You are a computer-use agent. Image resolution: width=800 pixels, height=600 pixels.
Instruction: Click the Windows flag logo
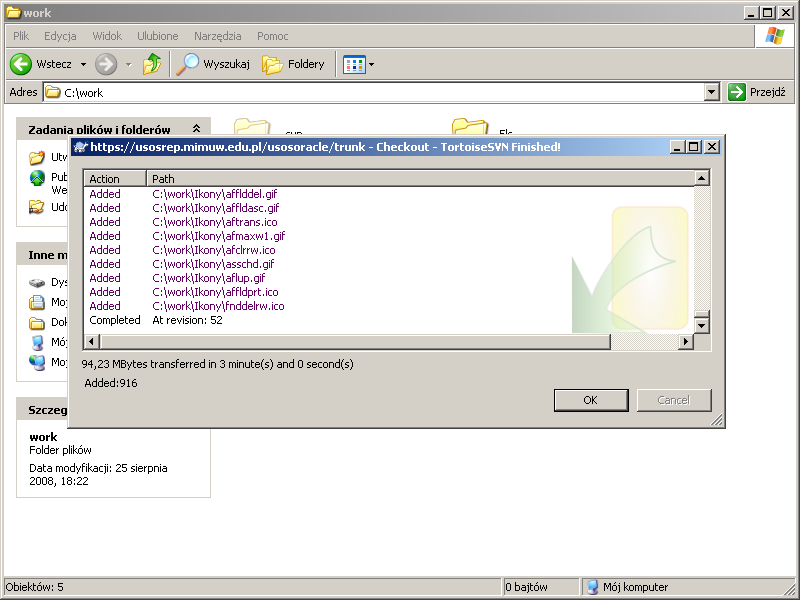tap(774, 36)
